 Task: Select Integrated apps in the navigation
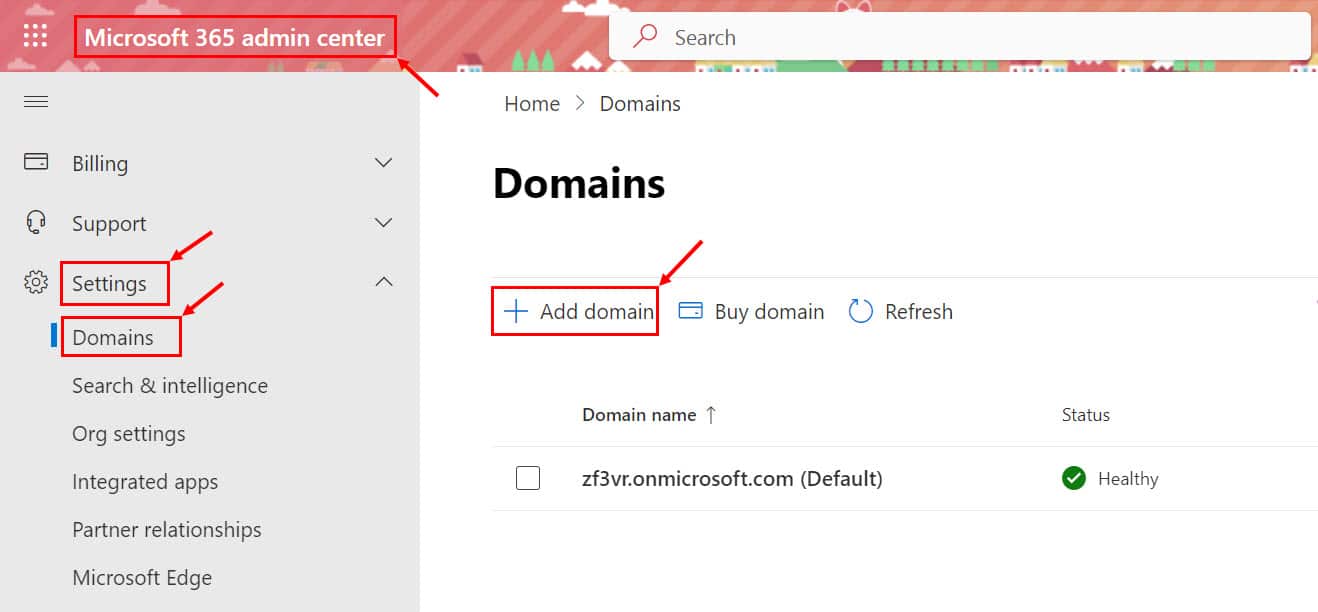click(x=145, y=482)
